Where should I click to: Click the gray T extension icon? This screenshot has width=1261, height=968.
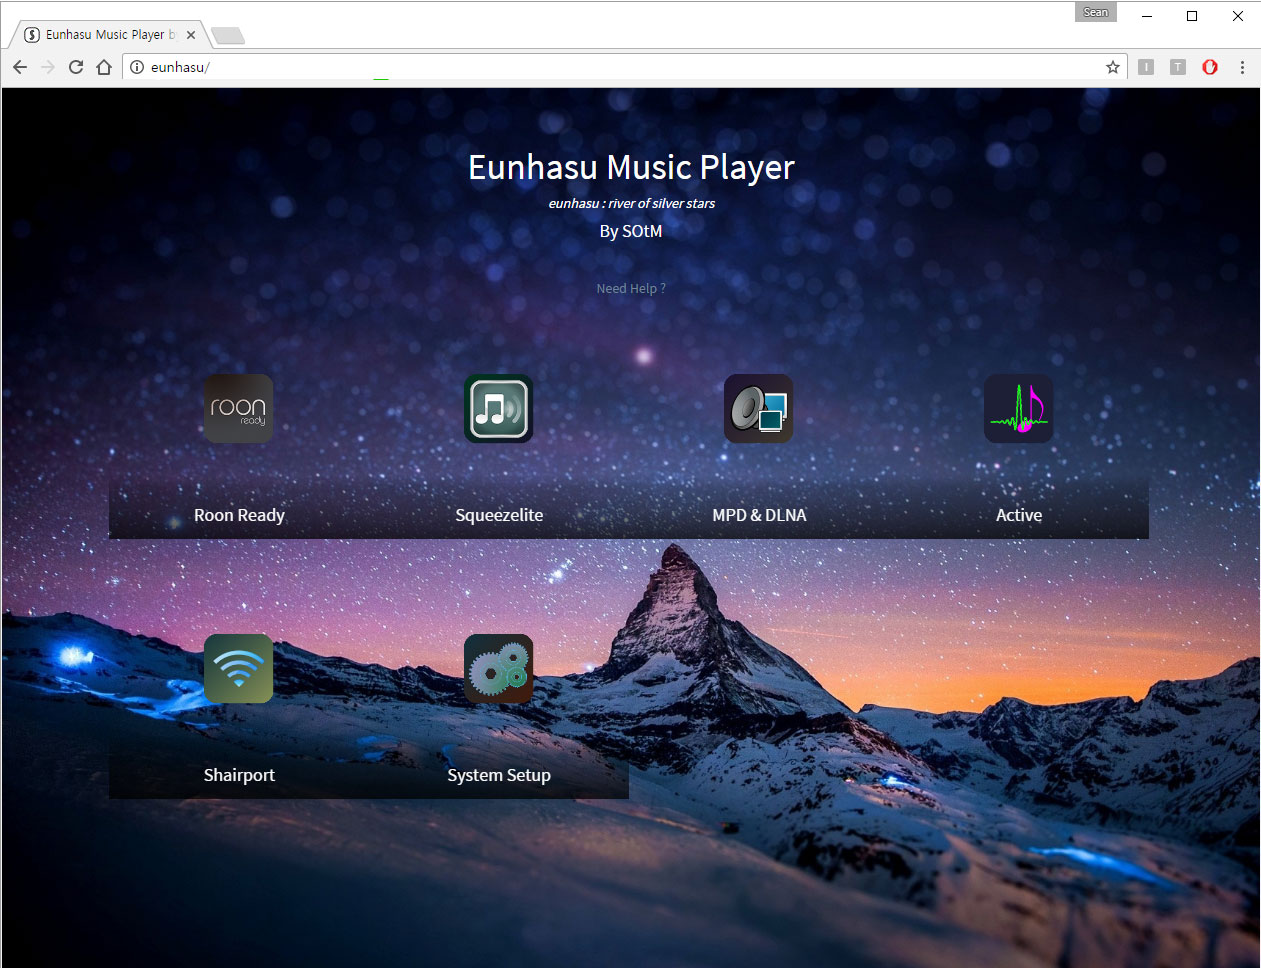[x=1178, y=67]
